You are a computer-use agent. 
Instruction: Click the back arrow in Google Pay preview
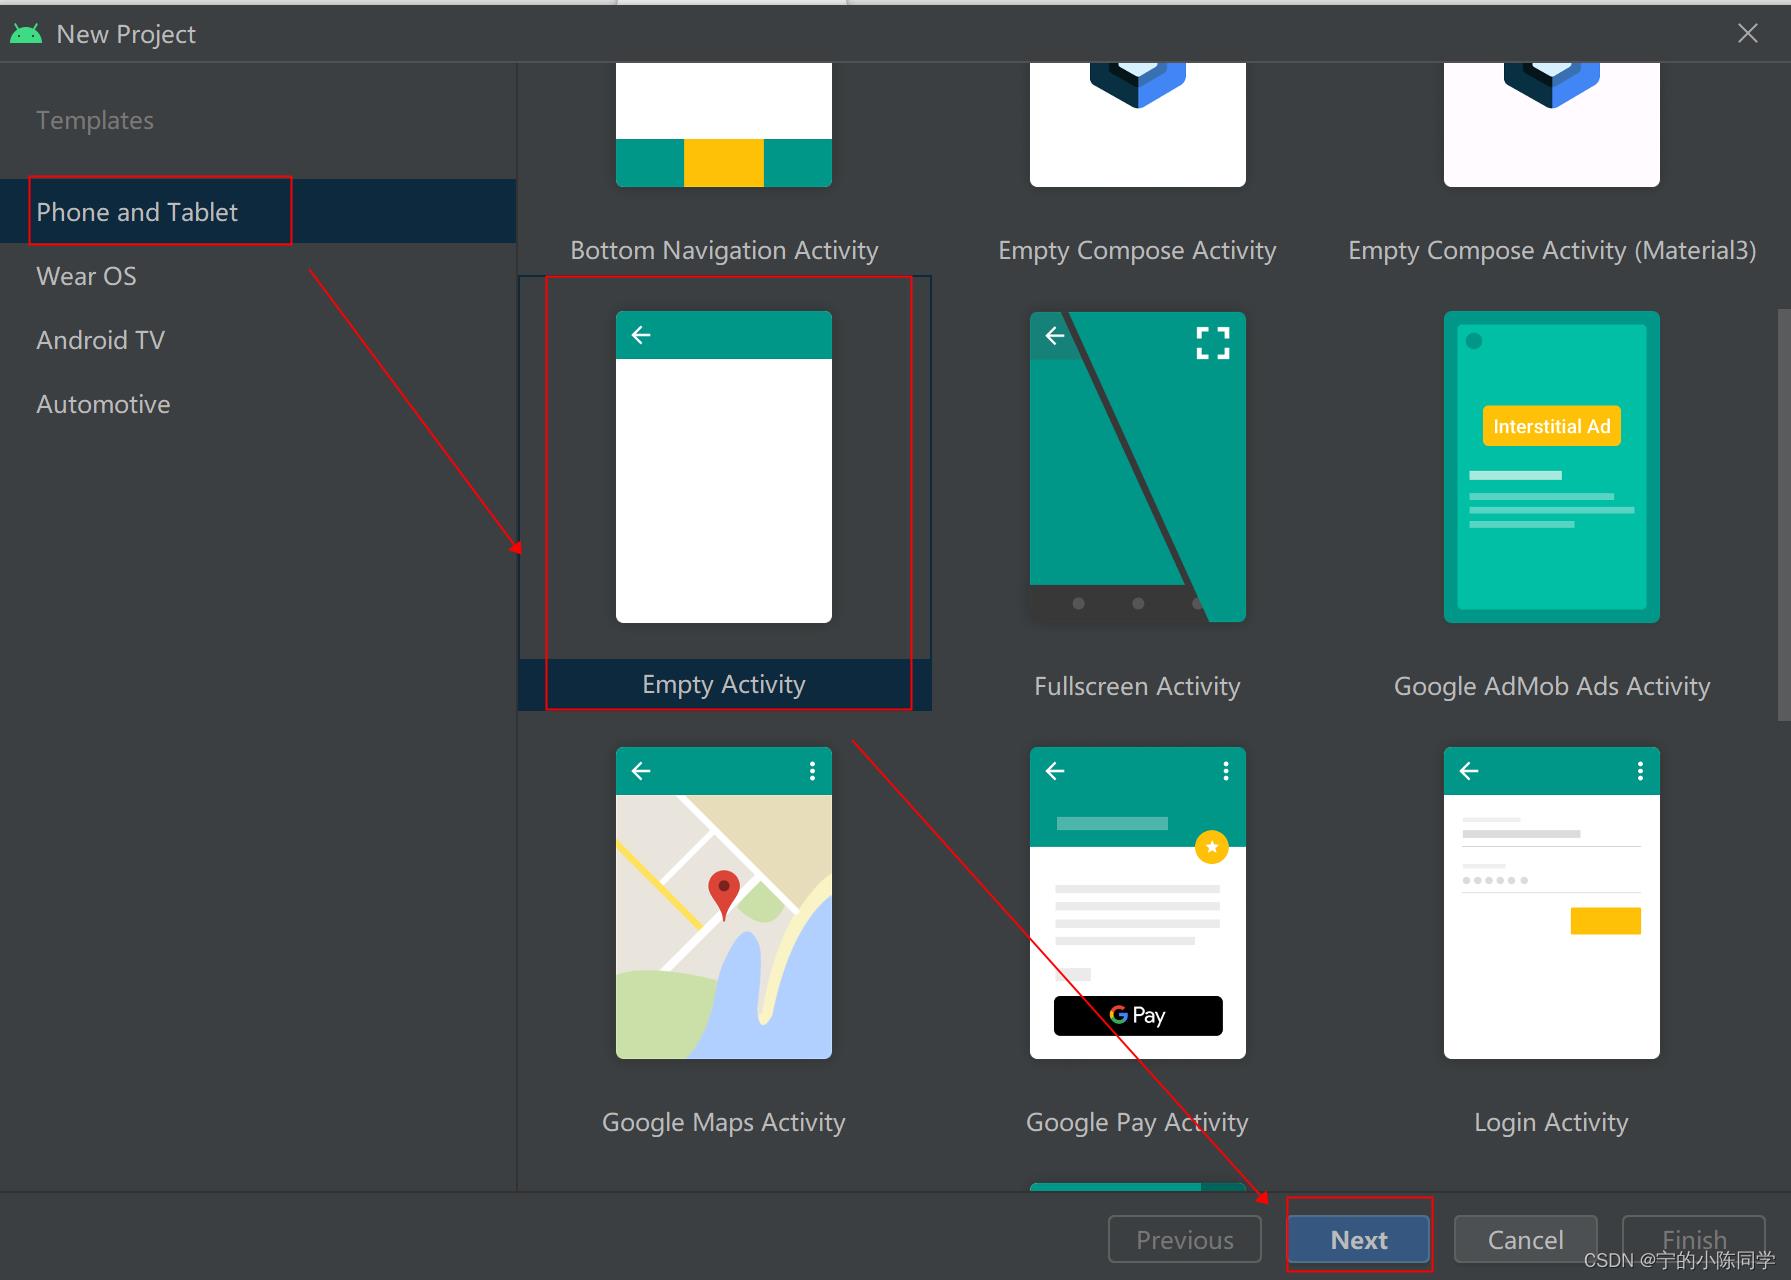(x=1055, y=771)
